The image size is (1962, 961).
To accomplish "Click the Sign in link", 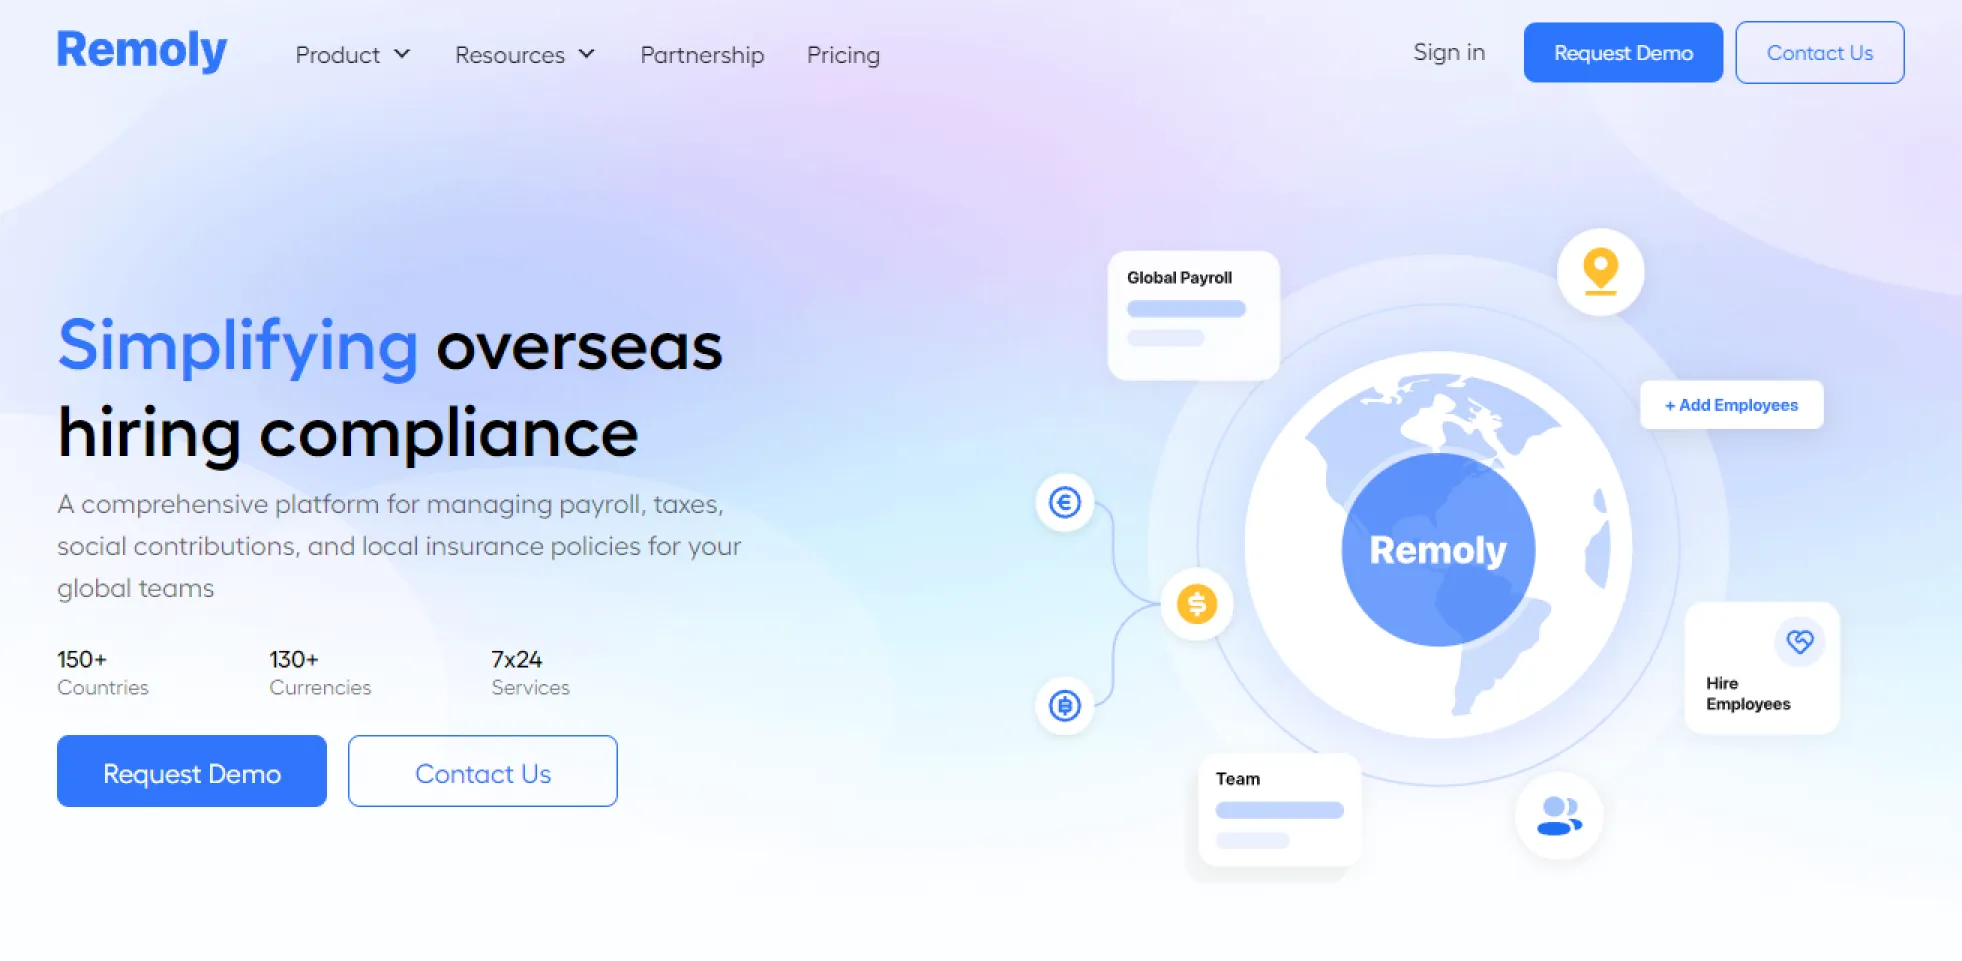I will click(x=1449, y=52).
